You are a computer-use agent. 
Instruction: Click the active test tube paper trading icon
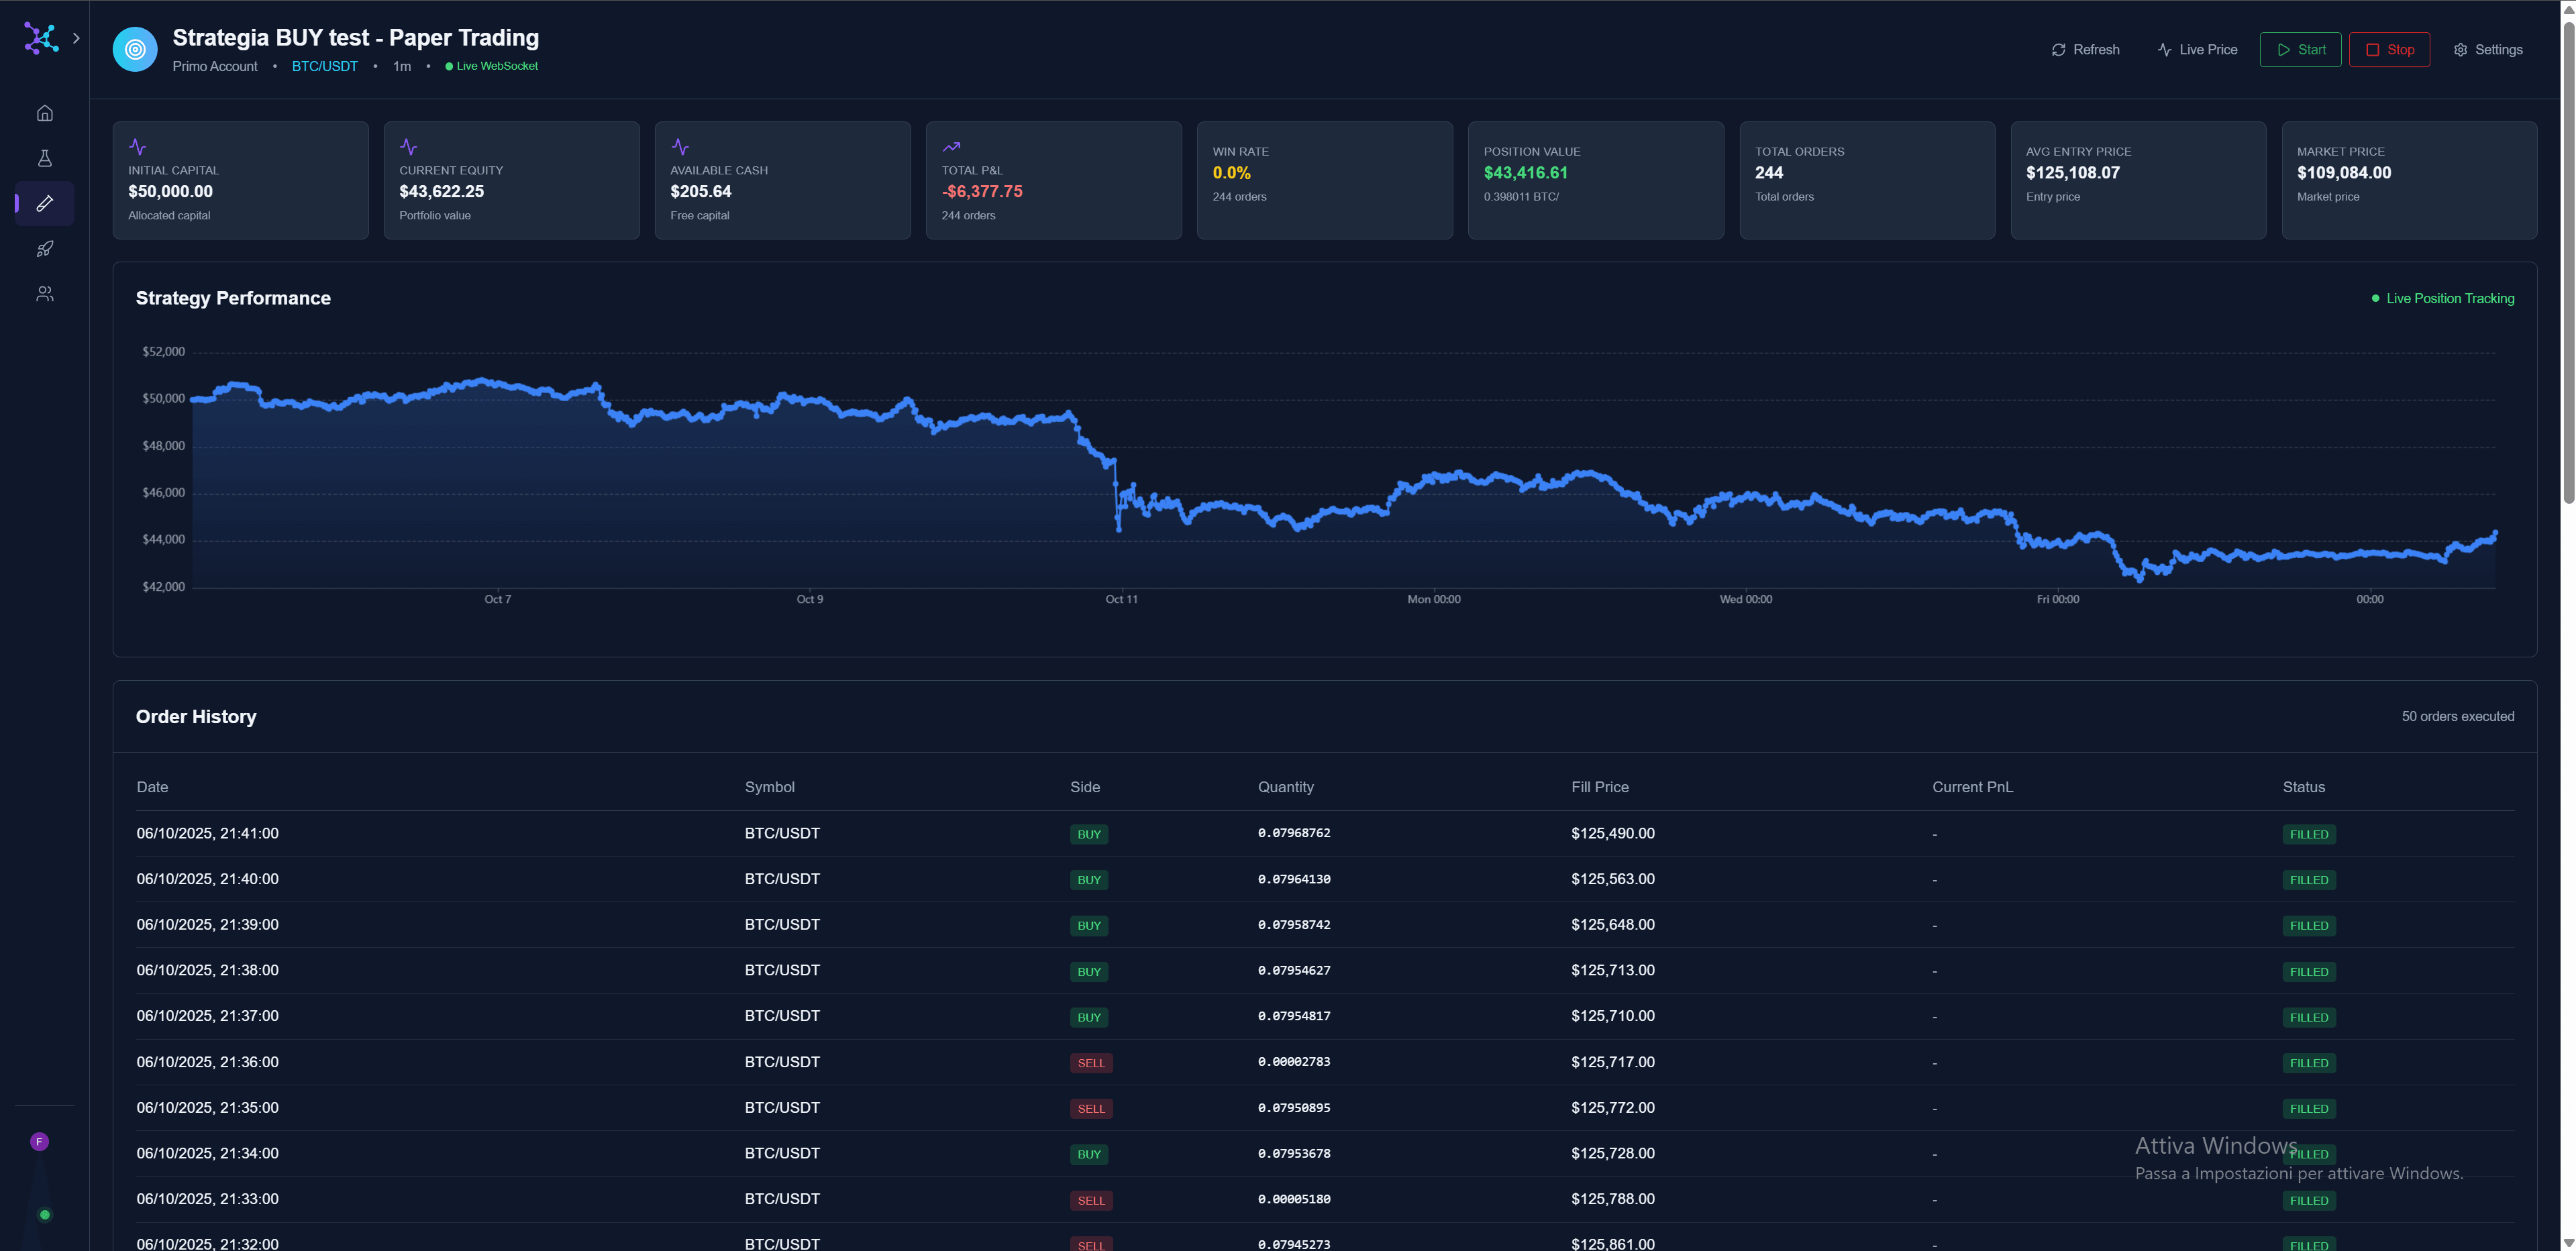click(44, 204)
